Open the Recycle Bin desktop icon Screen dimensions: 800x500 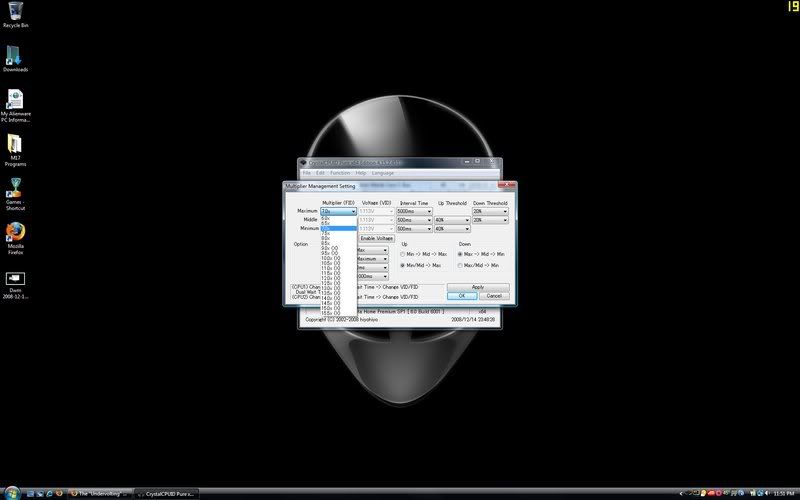[x=15, y=15]
